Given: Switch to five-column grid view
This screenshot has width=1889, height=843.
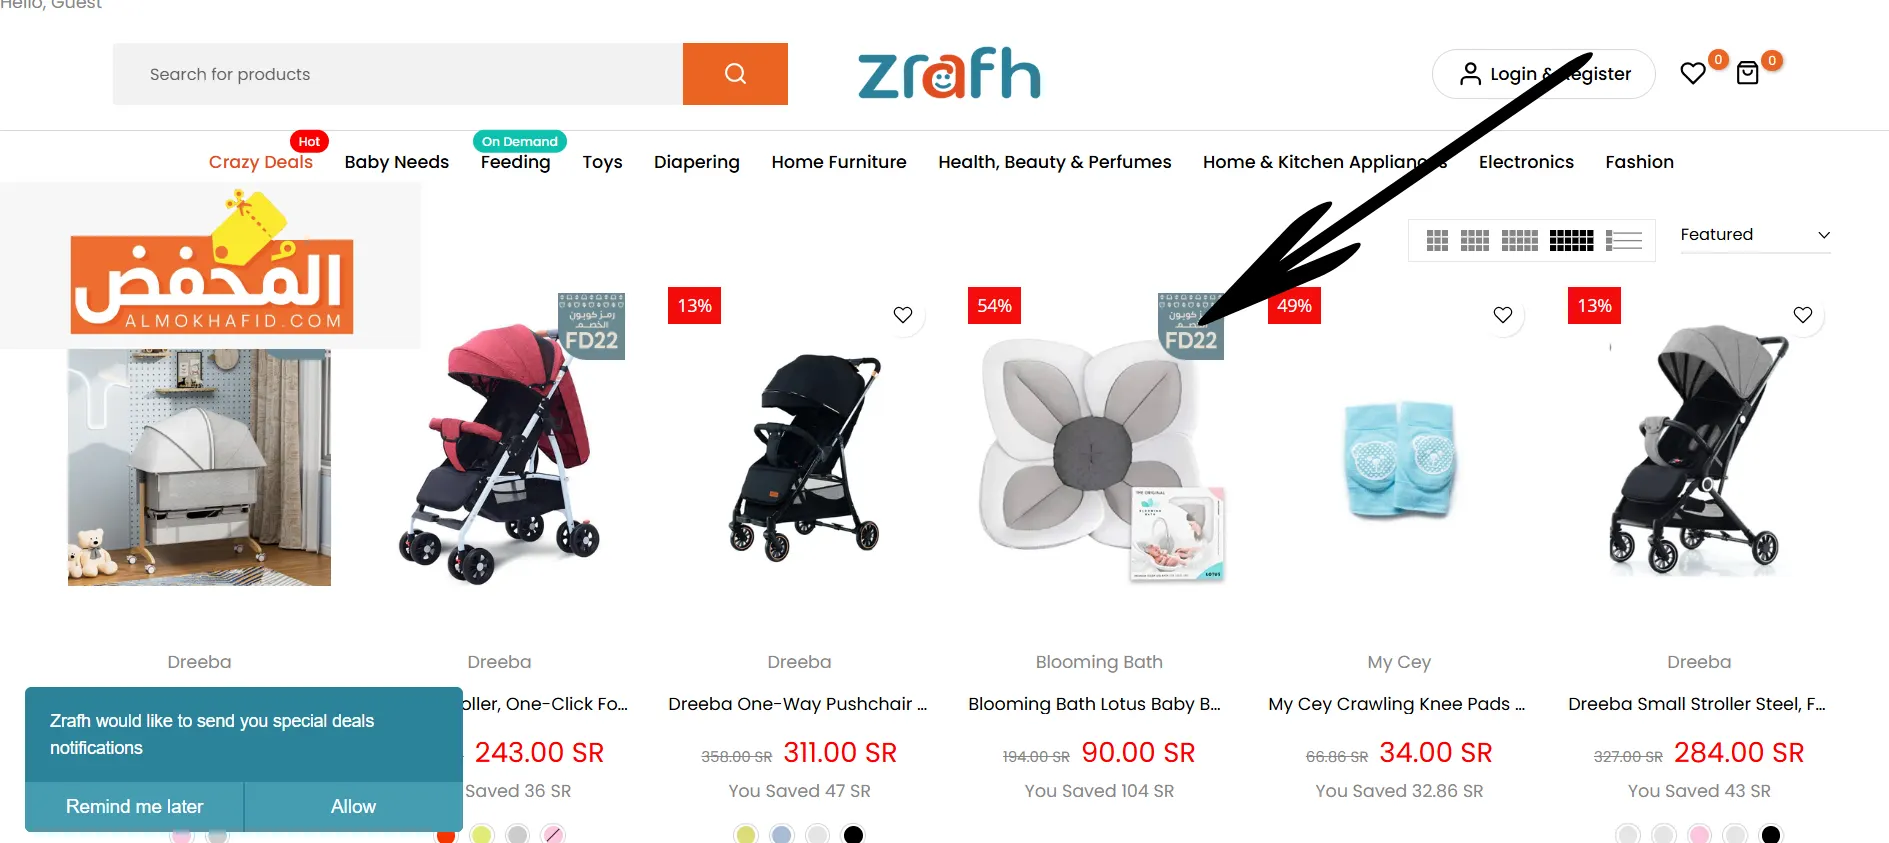Looking at the screenshot, I should pos(1519,240).
